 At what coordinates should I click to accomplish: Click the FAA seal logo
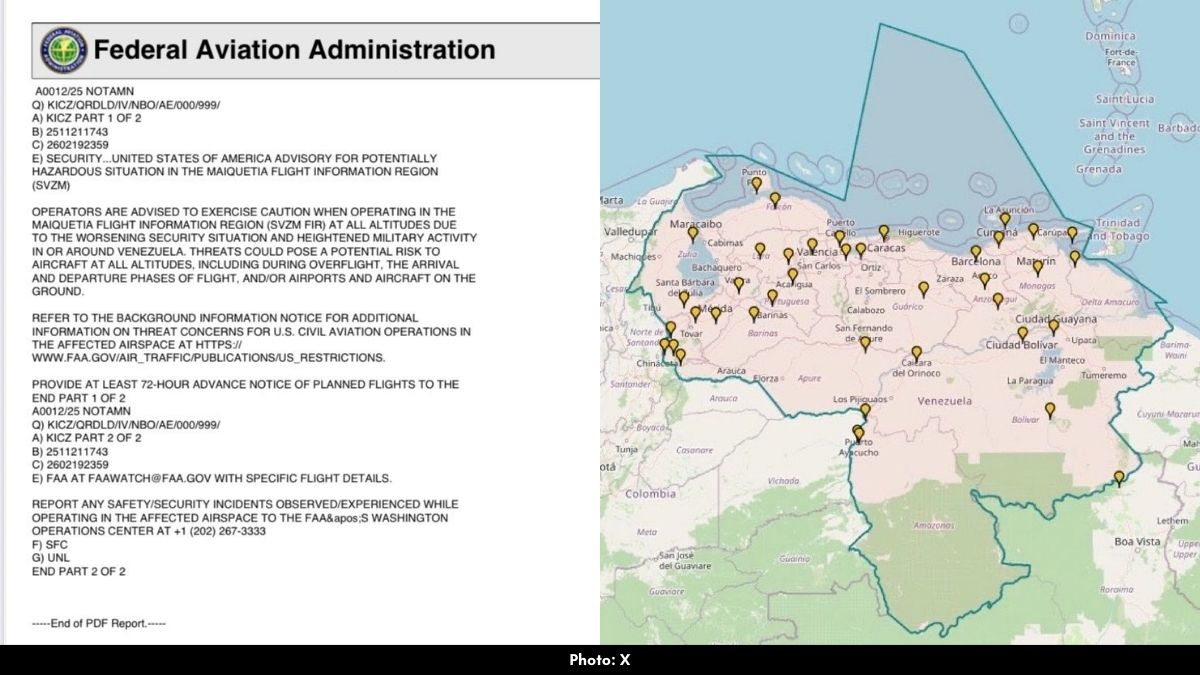[x=62, y=48]
